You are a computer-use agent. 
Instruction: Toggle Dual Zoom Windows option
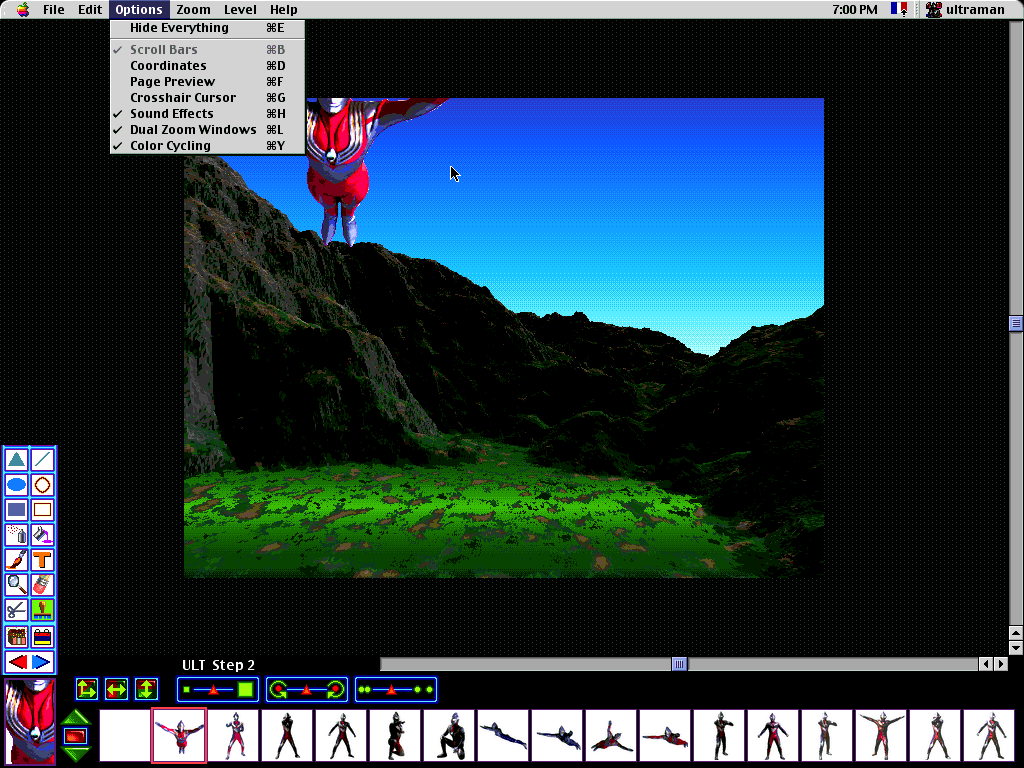click(x=207, y=129)
